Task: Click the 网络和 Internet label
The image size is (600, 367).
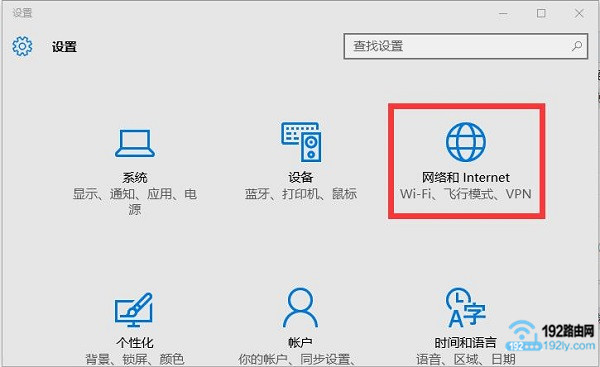Action: click(x=466, y=178)
